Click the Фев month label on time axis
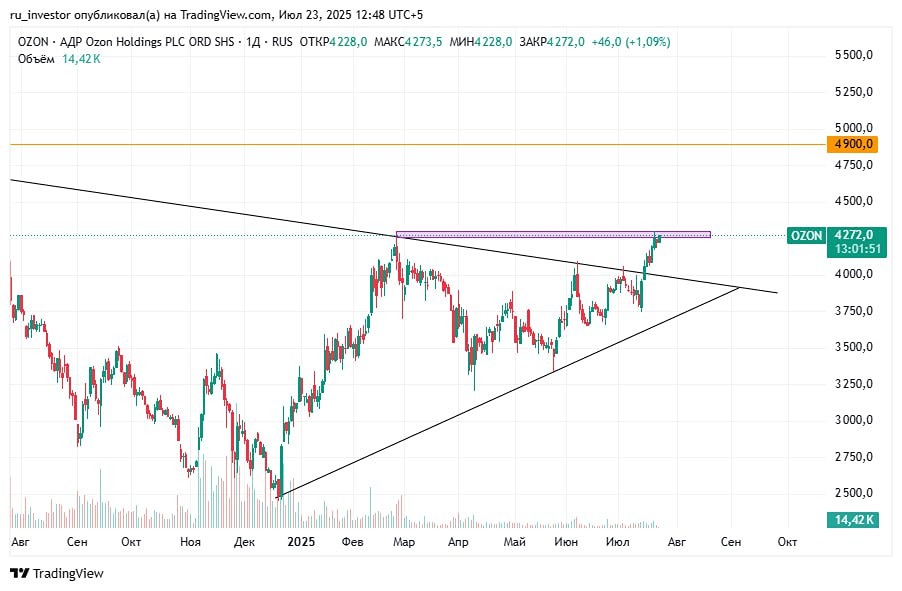 tap(352, 542)
